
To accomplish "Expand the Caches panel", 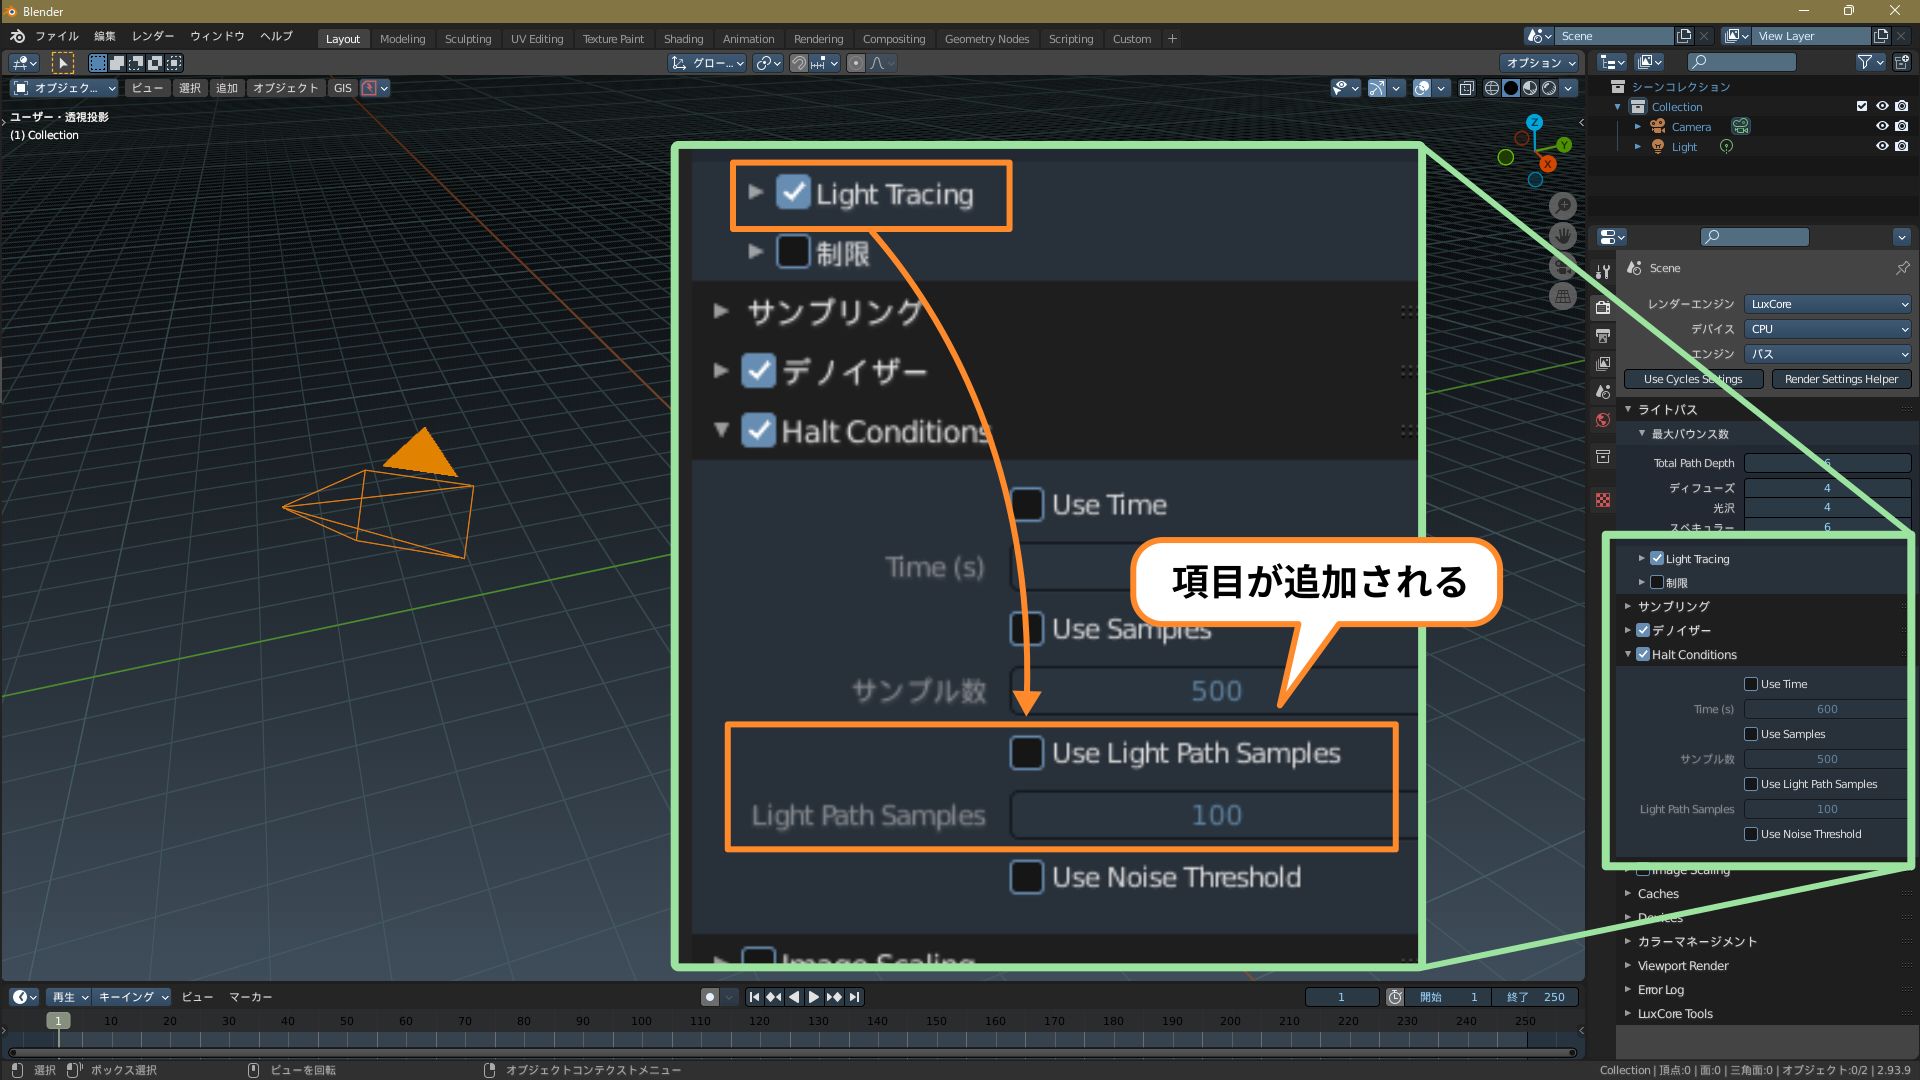I will tap(1658, 894).
